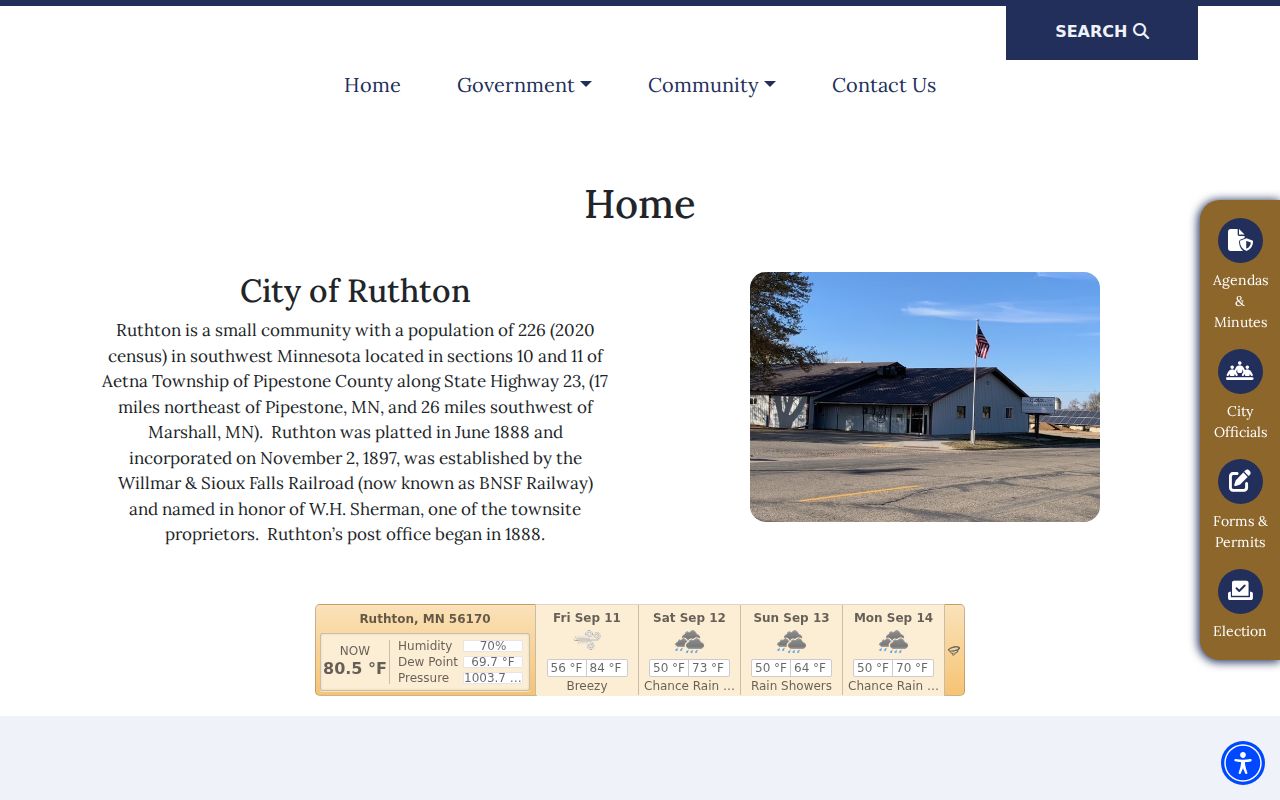Select the Dew Point 69.7 °F value

click(493, 662)
